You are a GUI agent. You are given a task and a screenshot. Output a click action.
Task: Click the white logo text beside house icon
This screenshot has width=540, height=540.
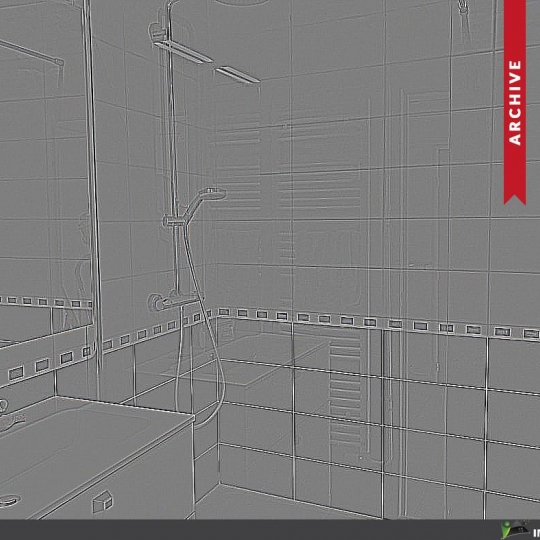[x=537, y=532]
